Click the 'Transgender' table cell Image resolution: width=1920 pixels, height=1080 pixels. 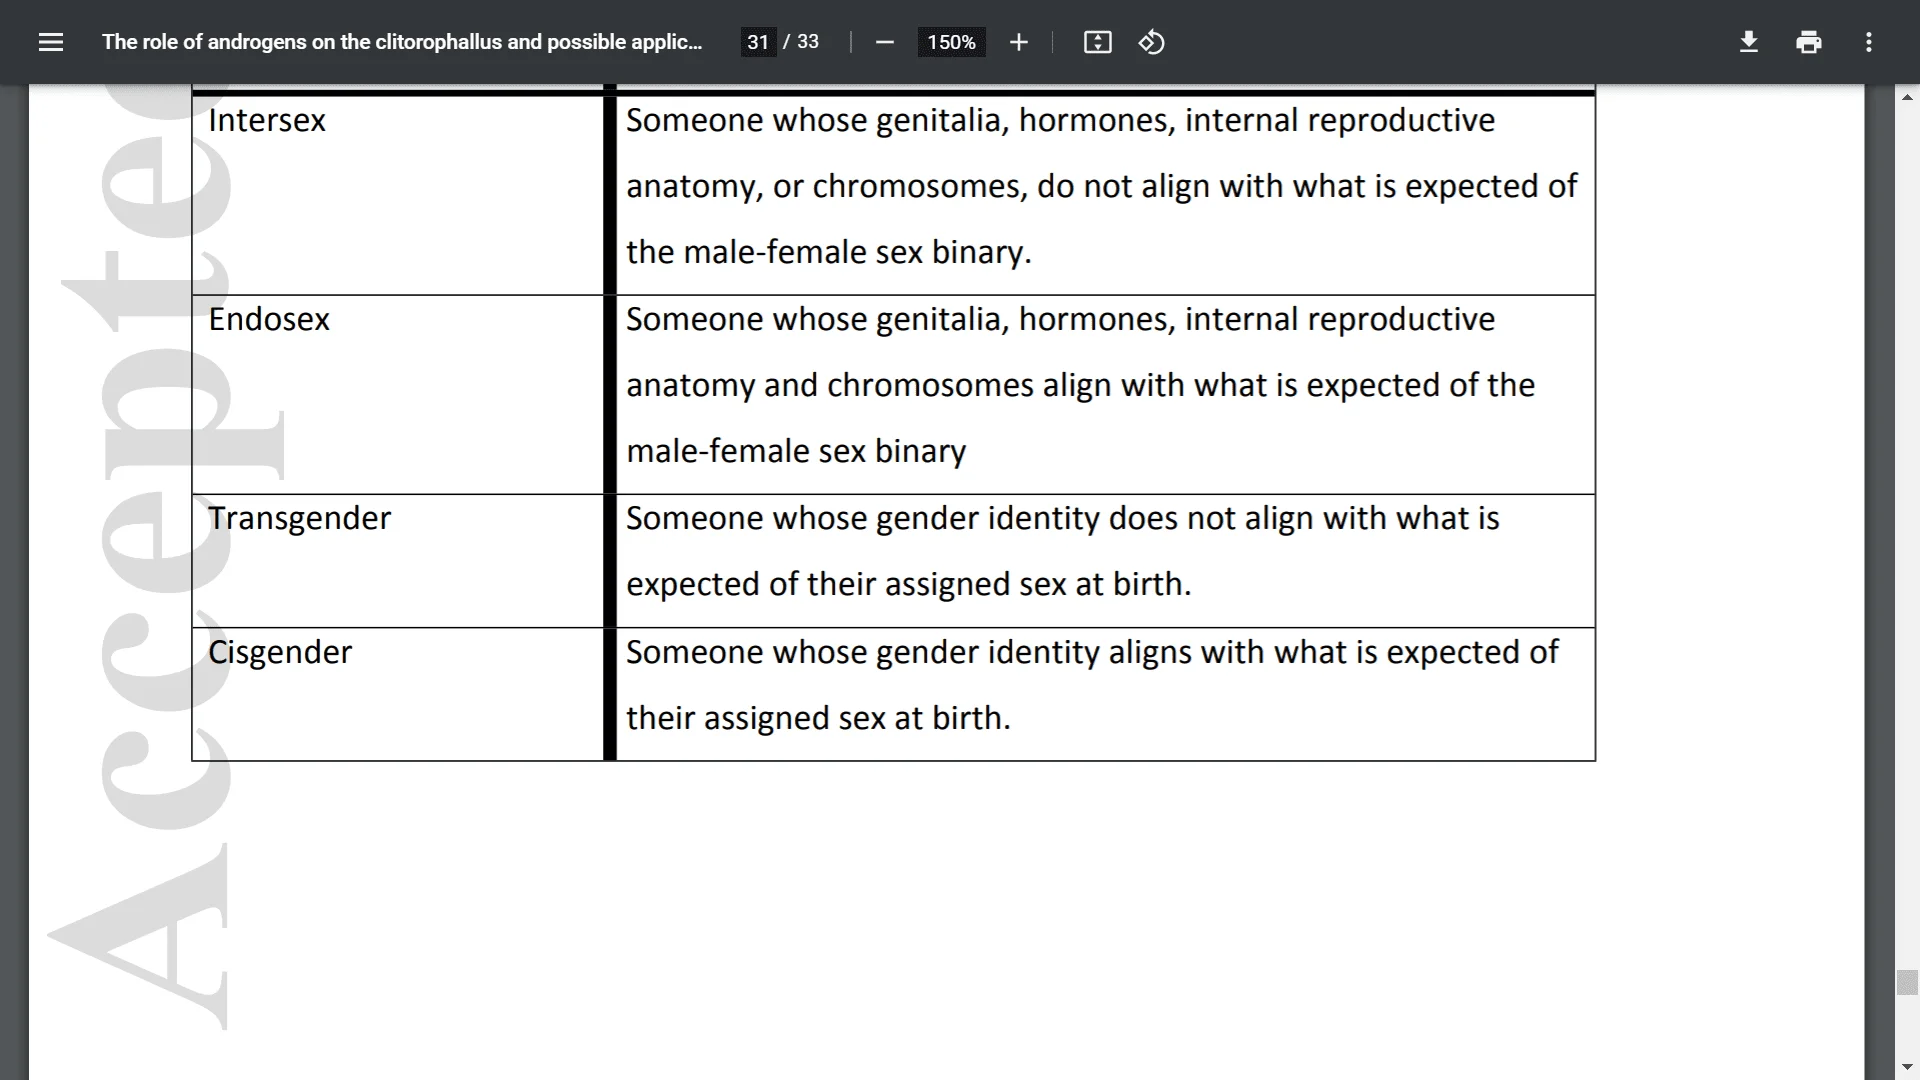[398, 561]
